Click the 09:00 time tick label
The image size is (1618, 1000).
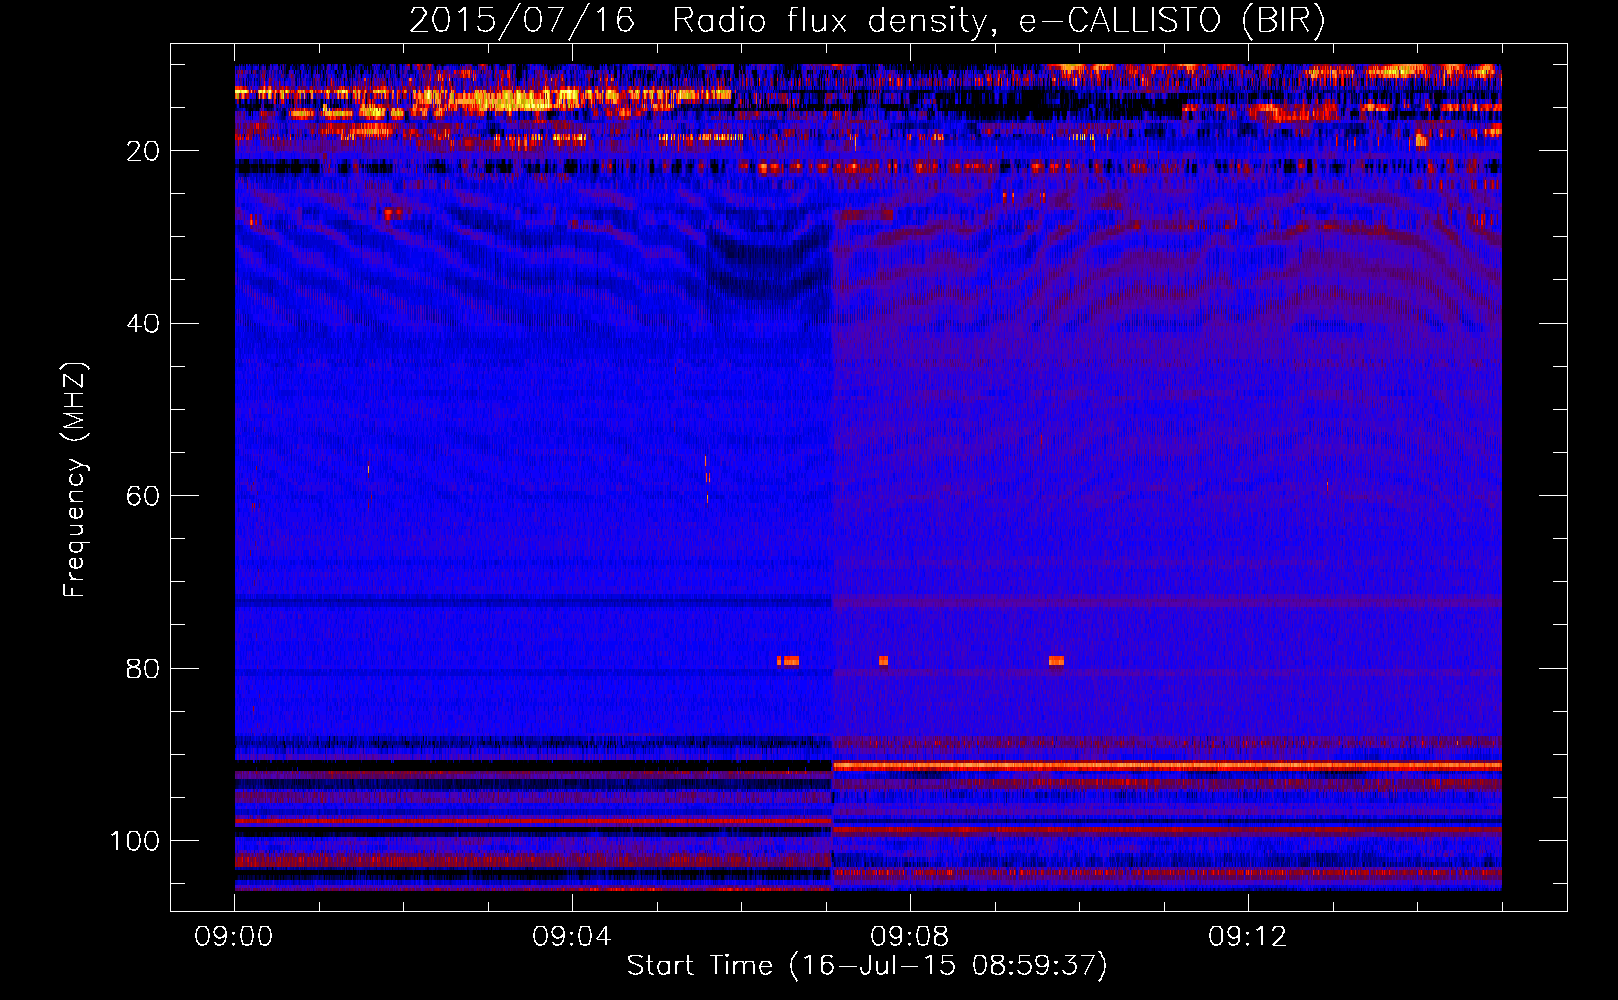point(235,937)
